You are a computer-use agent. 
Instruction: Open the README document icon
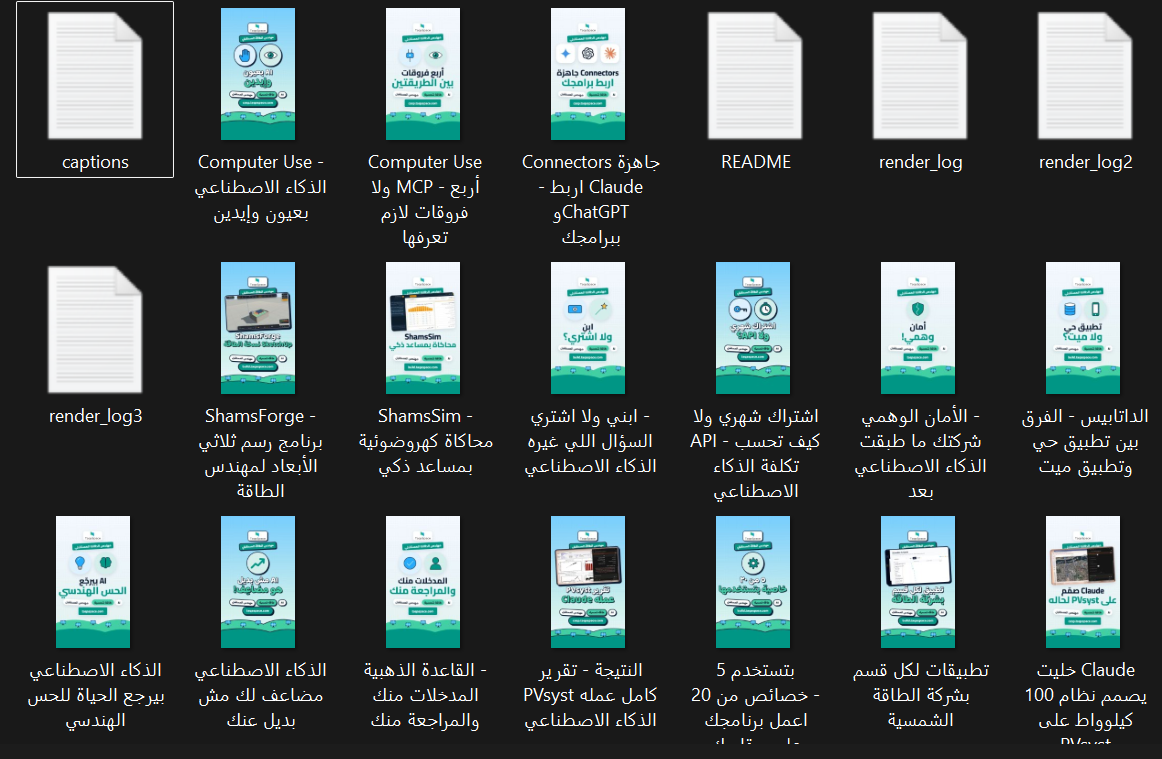pos(755,76)
